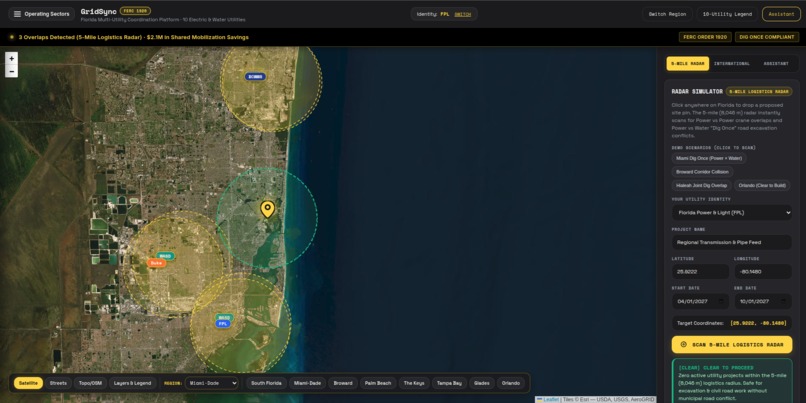The width and height of the screenshot is (806, 403).
Task: Click the Clear to Proceed result heading
Action: [x=716, y=368]
